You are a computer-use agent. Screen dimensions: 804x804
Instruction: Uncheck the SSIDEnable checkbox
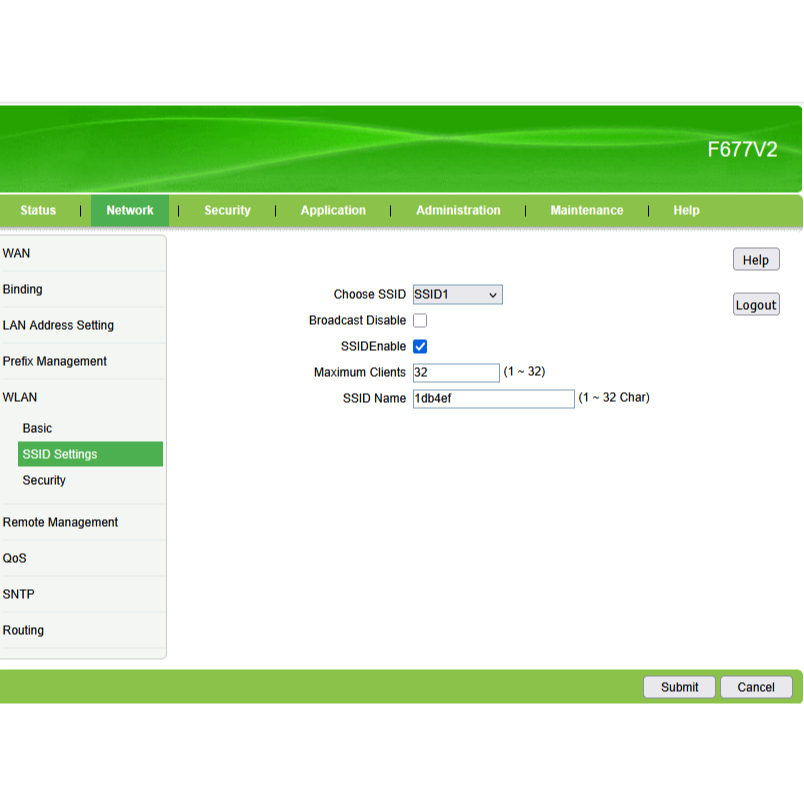click(x=420, y=347)
